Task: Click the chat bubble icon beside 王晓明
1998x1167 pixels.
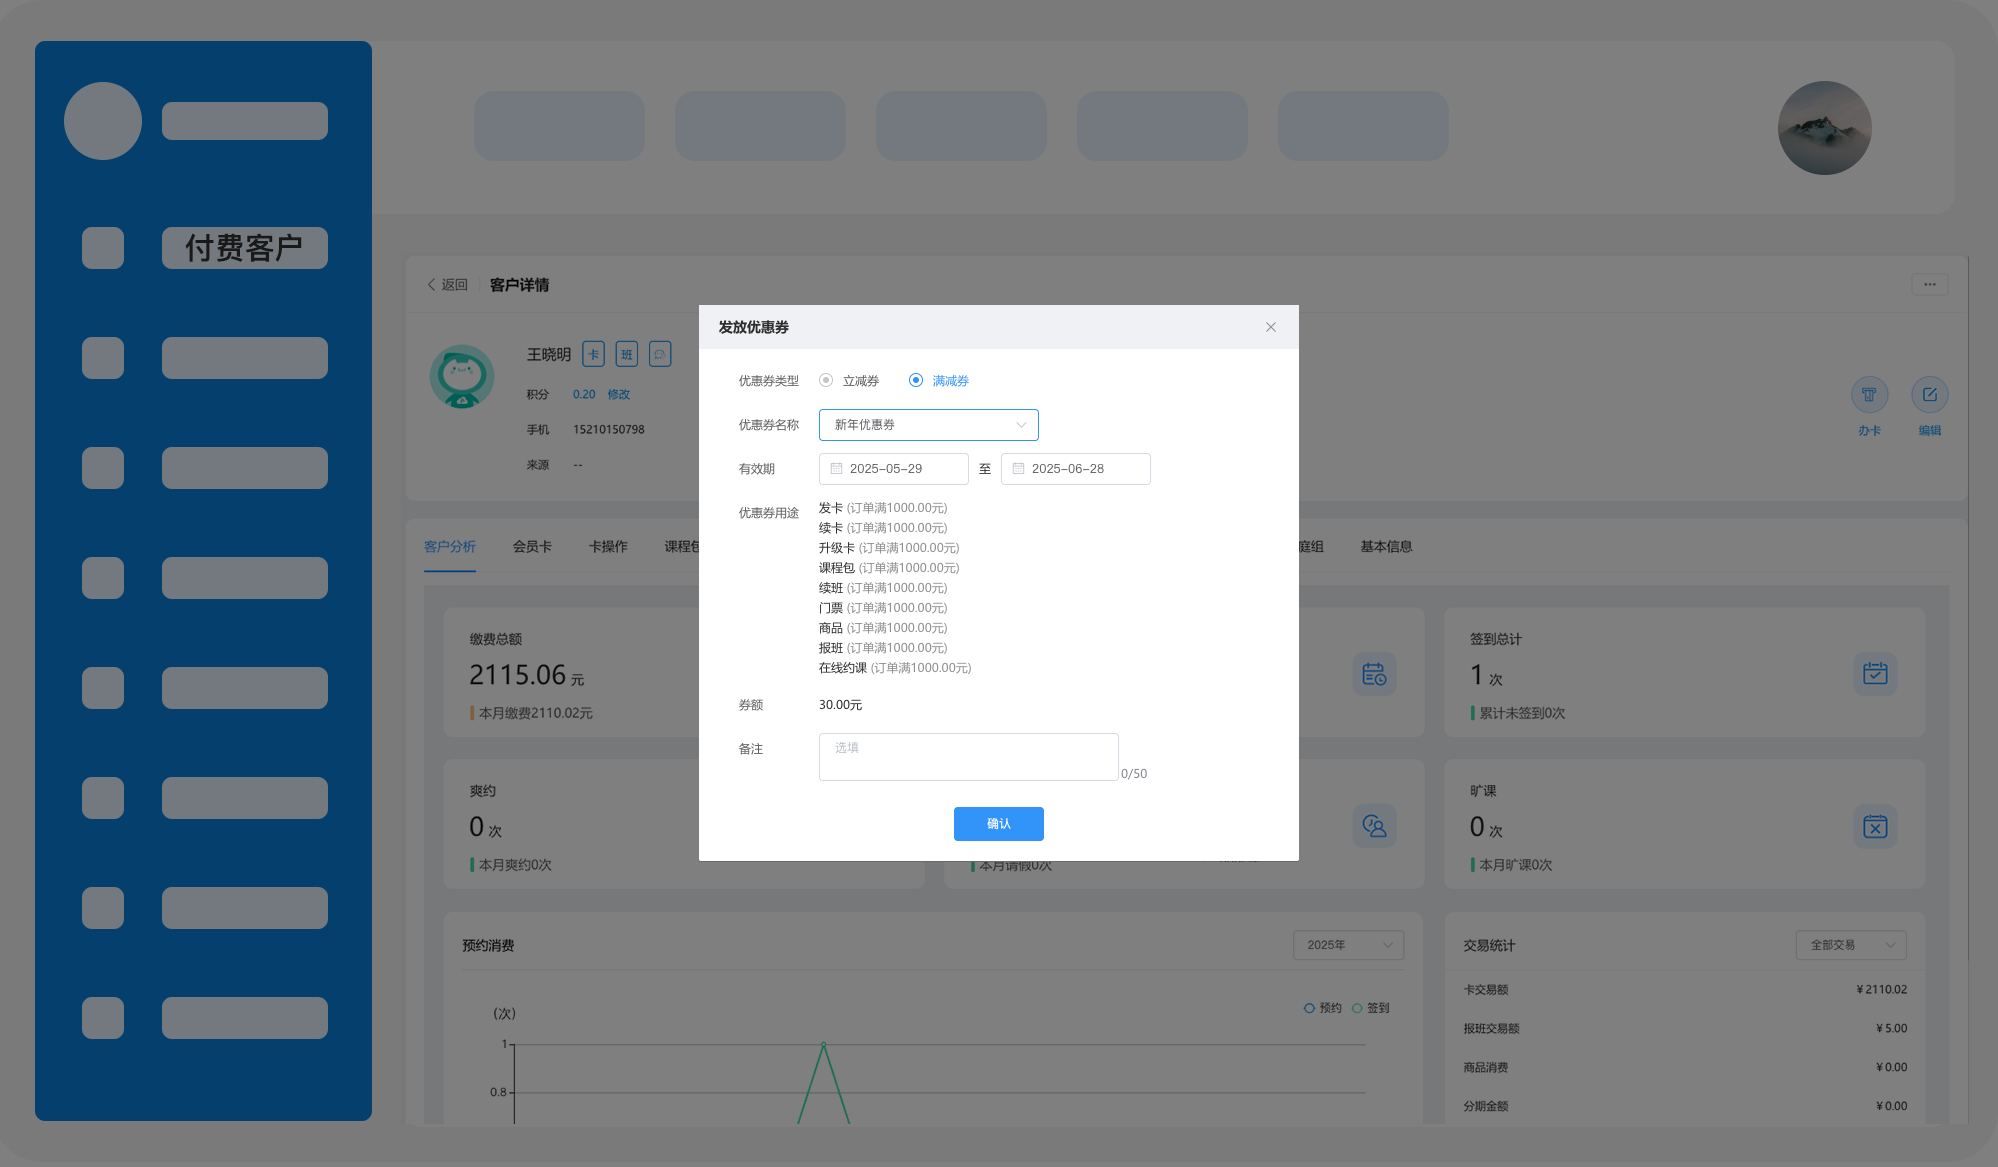Action: point(659,354)
